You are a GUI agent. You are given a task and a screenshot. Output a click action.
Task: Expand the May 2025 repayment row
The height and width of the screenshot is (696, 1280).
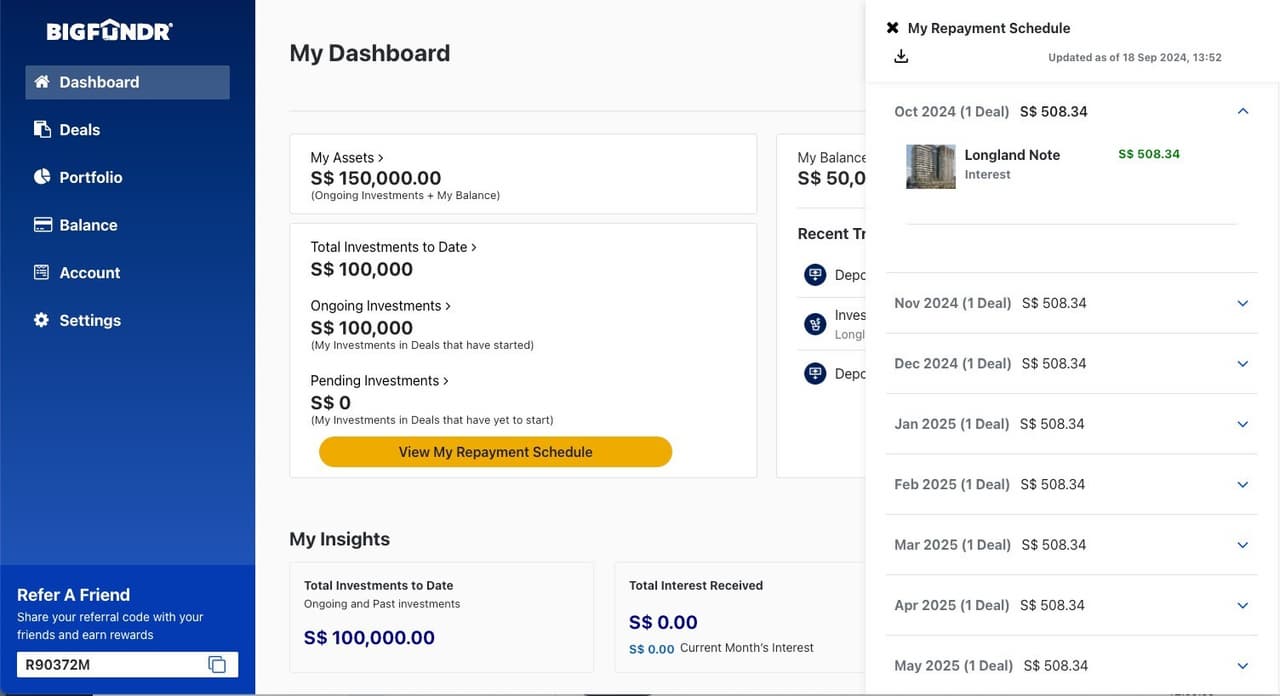point(1242,665)
